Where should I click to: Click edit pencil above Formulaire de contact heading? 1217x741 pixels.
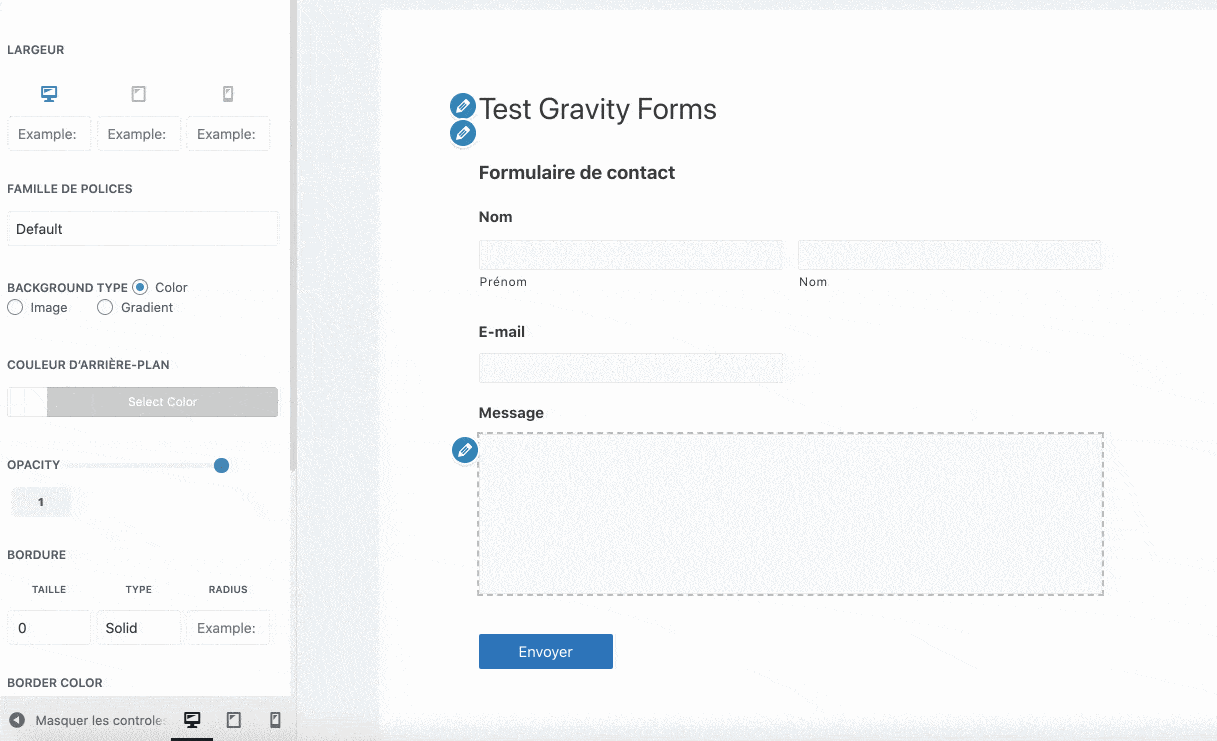pyautogui.click(x=462, y=132)
